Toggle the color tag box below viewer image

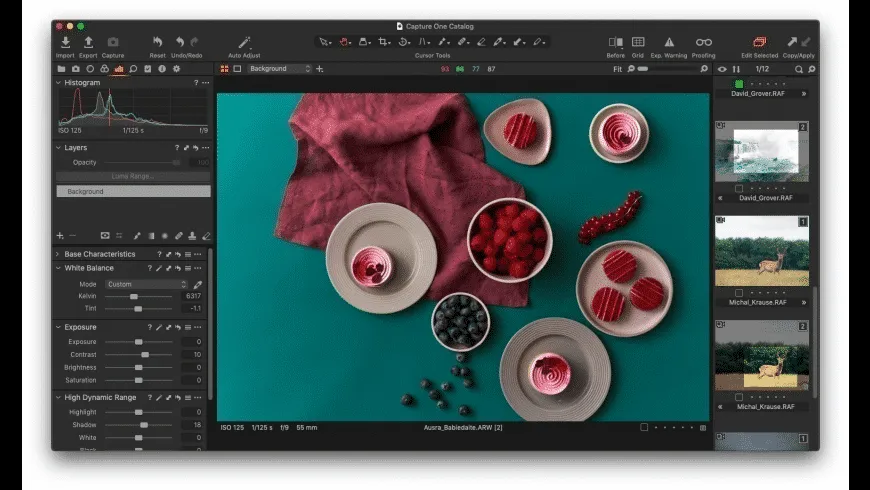click(x=644, y=427)
